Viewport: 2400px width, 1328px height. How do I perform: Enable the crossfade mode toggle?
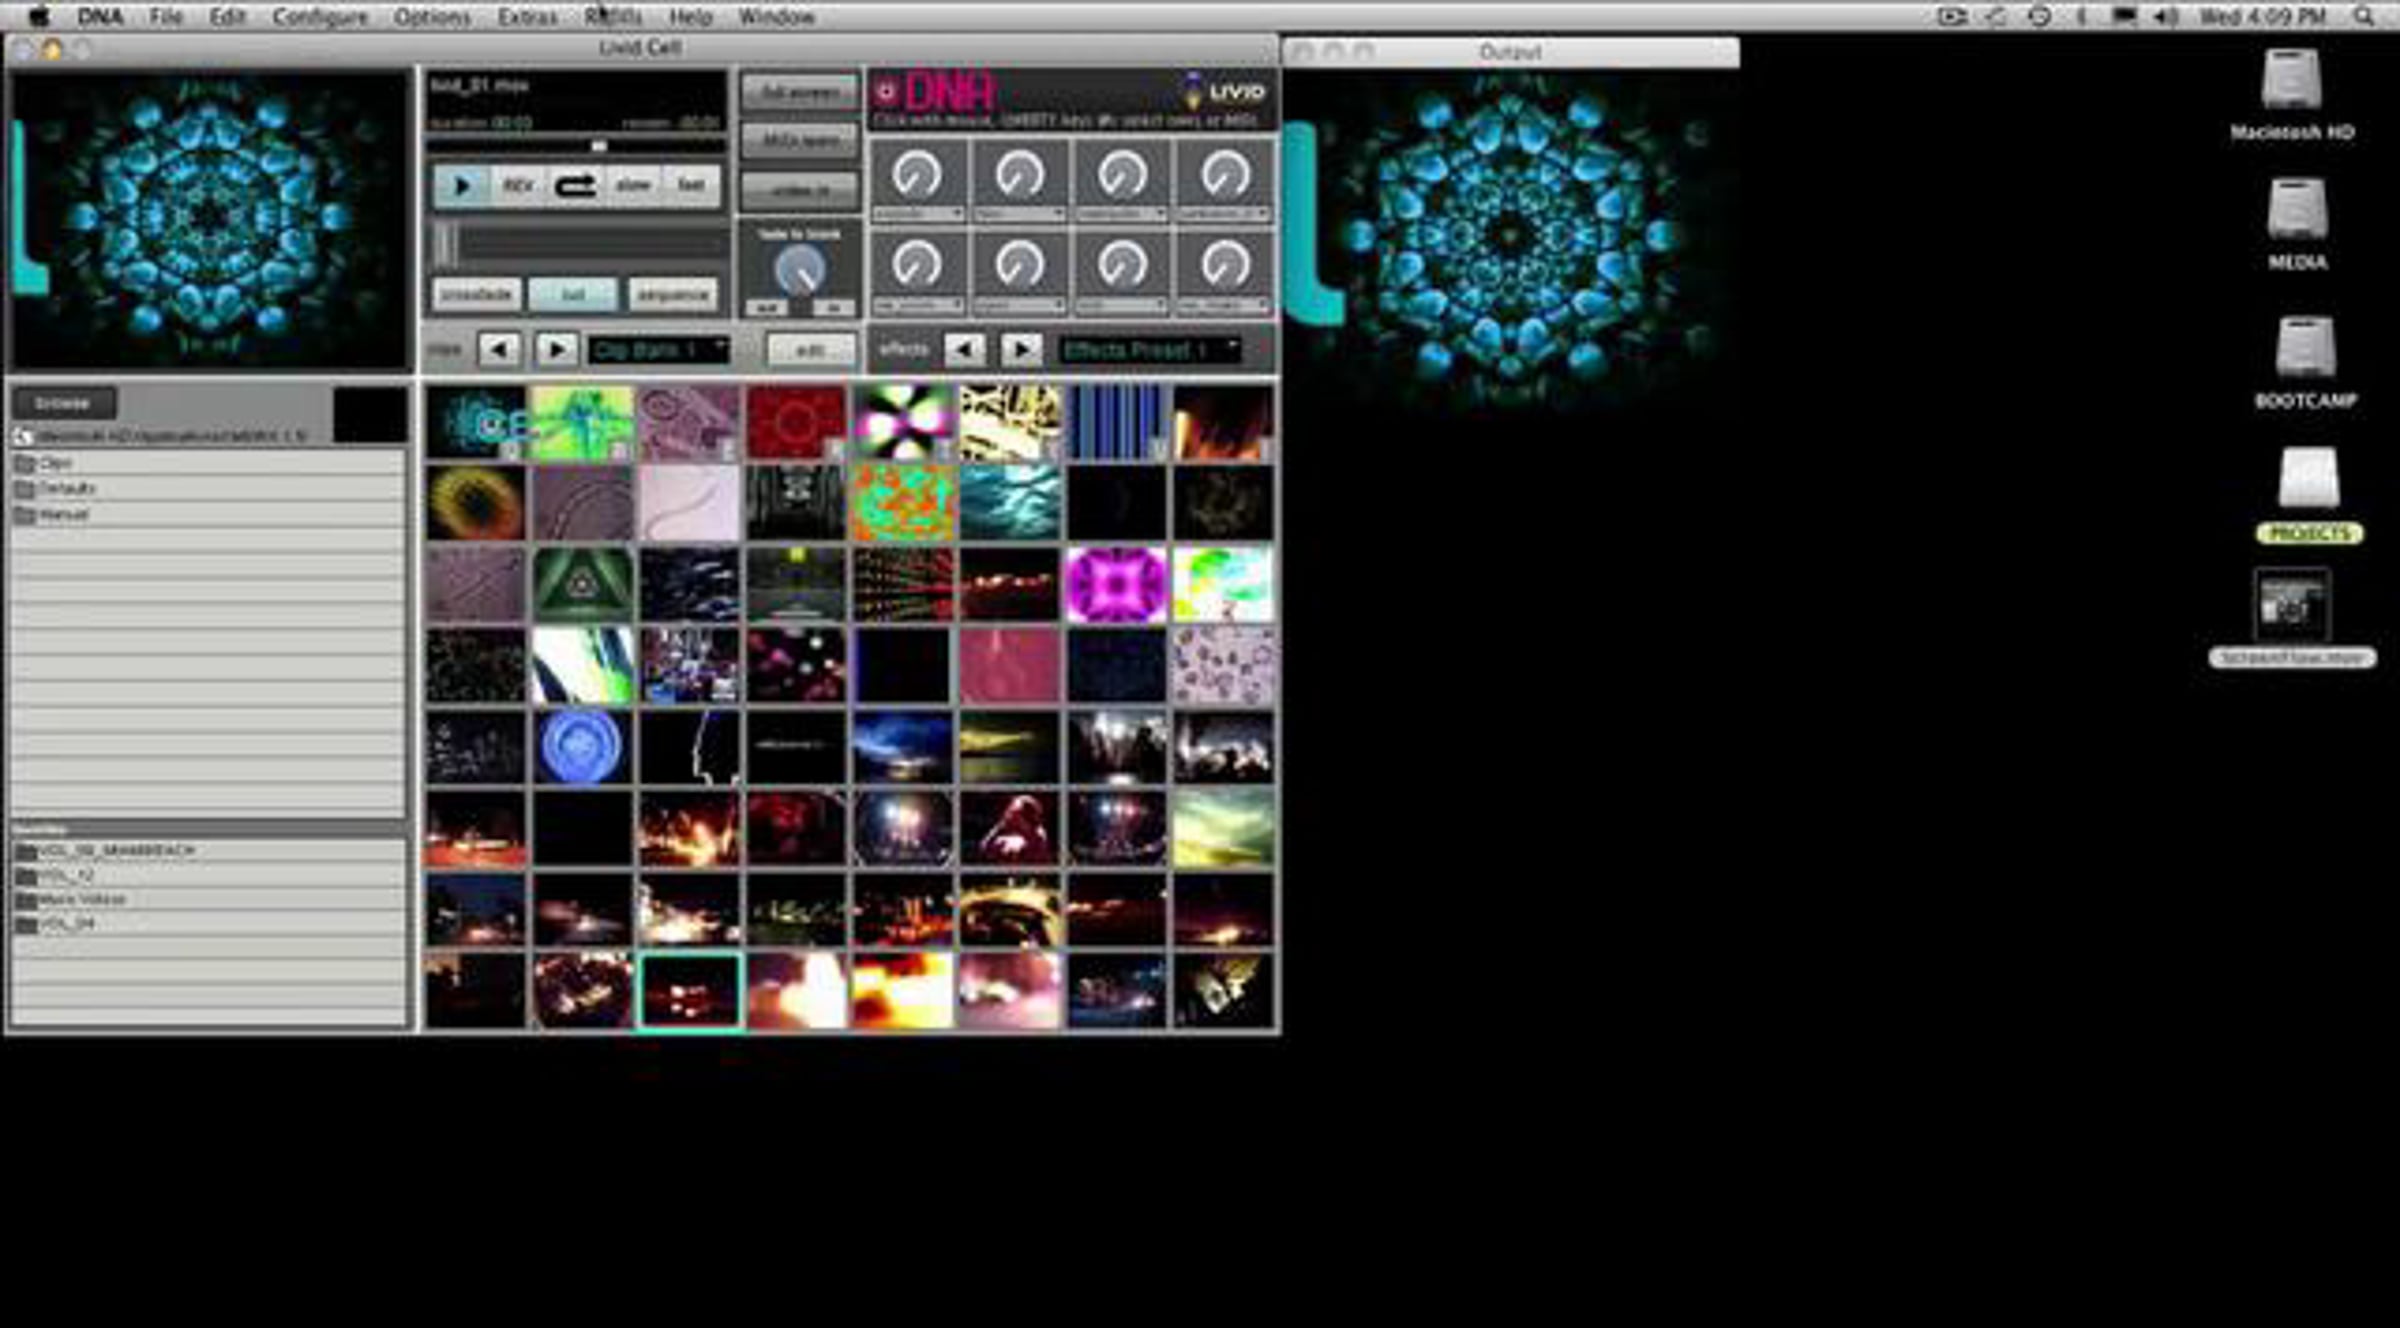(x=477, y=295)
